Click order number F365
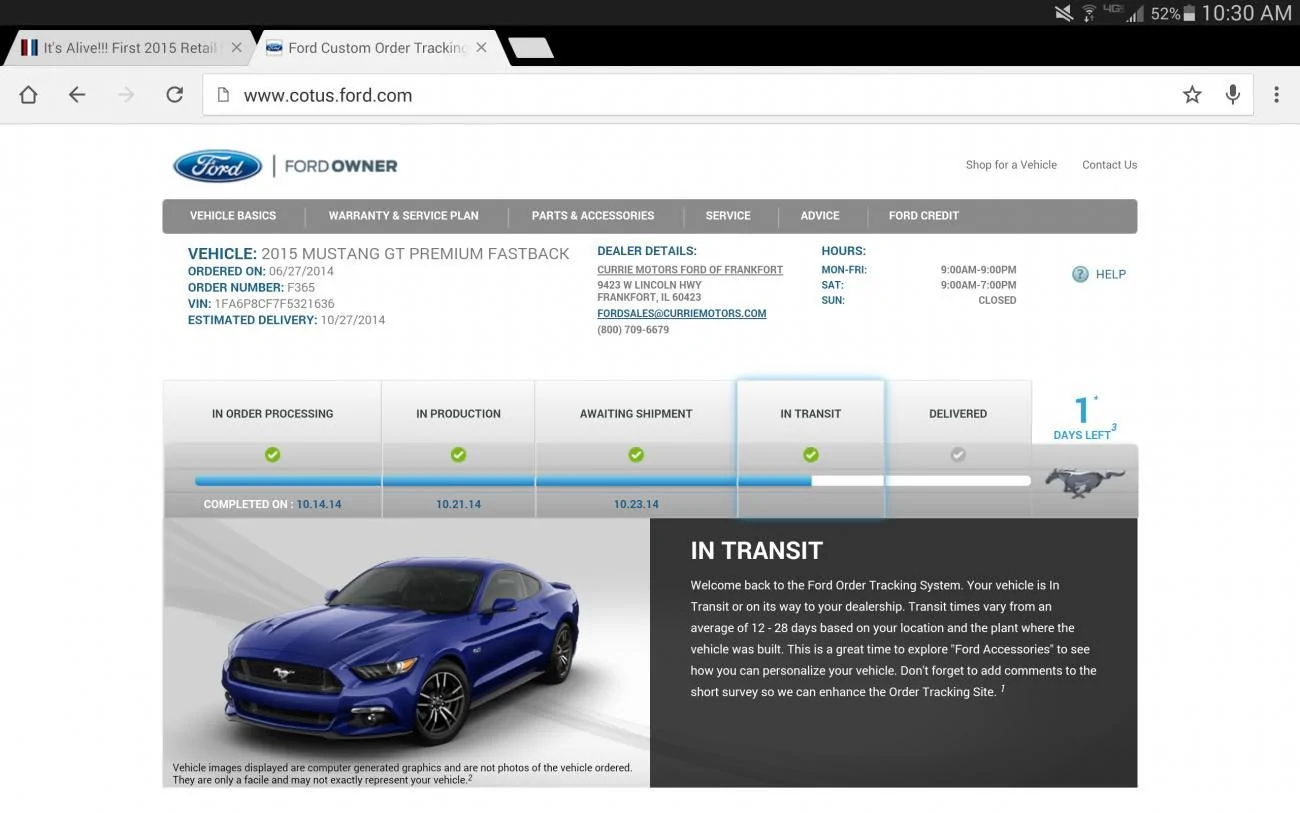This screenshot has height=813, width=1300. coord(301,288)
